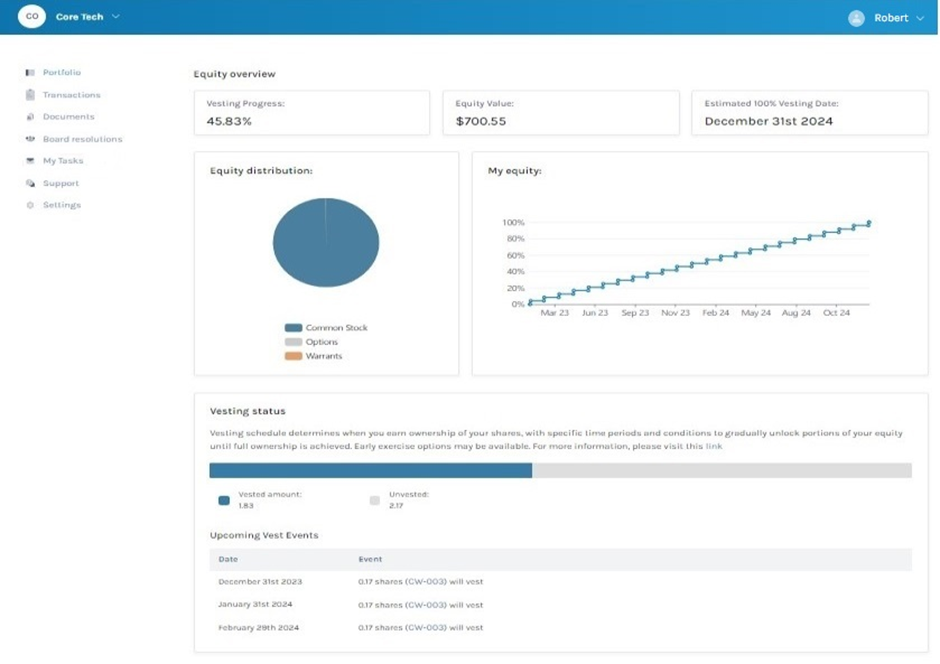Click the 'My equity:' chart title
Screen dimensions: 940x664
click(514, 171)
